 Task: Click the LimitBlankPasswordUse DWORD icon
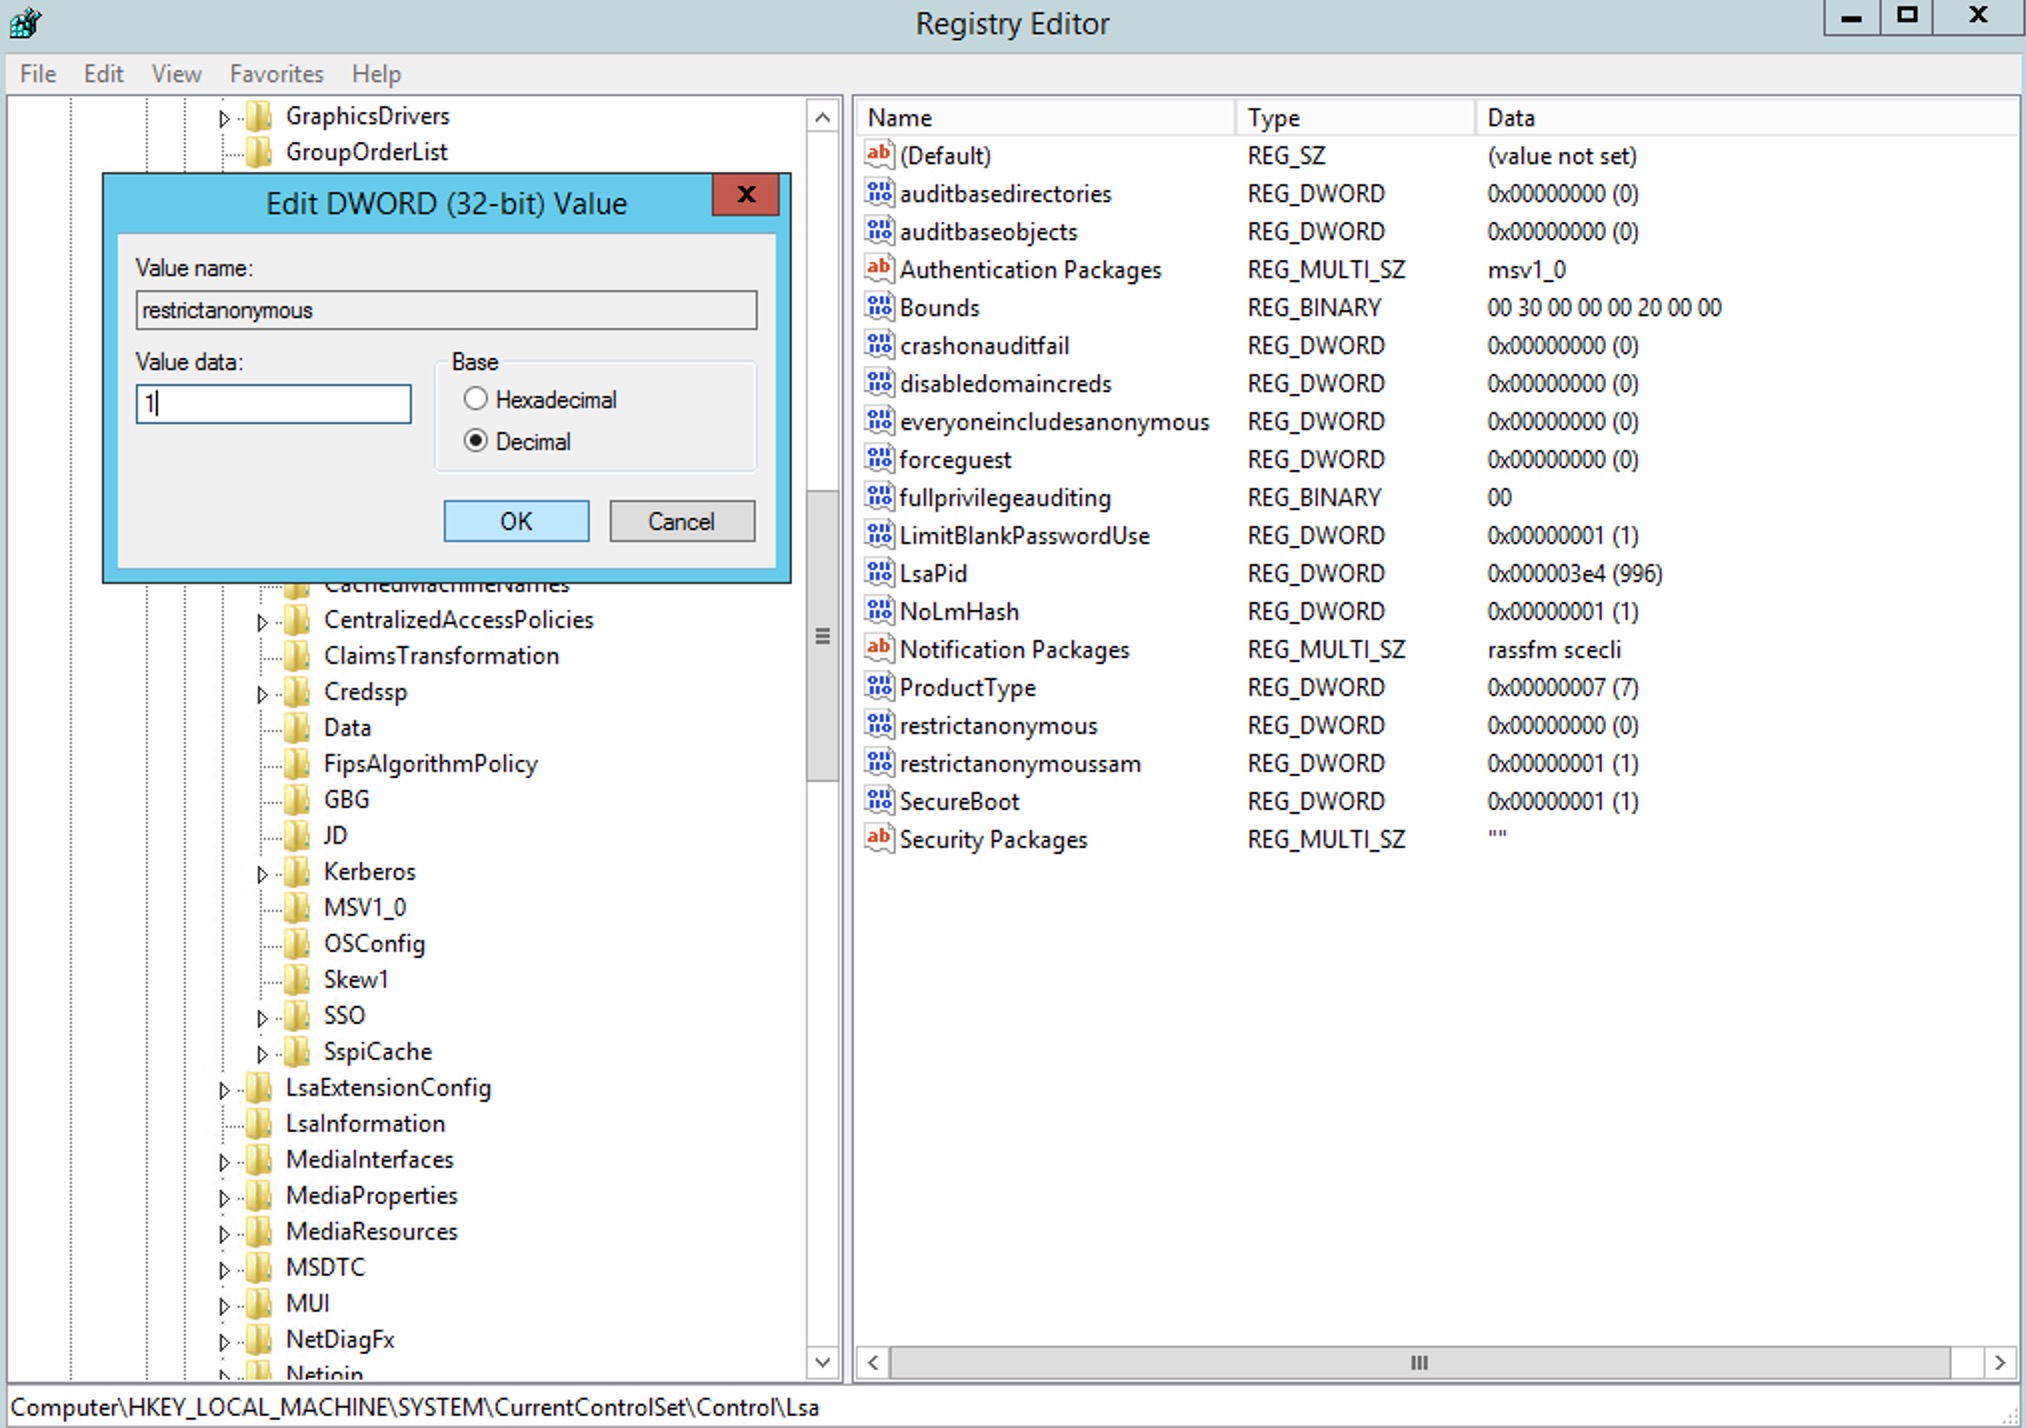(879, 535)
